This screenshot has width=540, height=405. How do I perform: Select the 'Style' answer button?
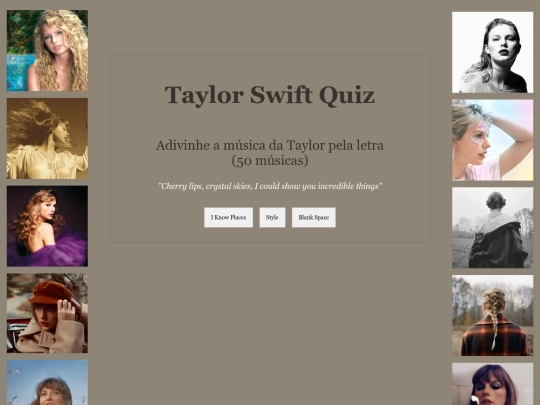coord(272,217)
